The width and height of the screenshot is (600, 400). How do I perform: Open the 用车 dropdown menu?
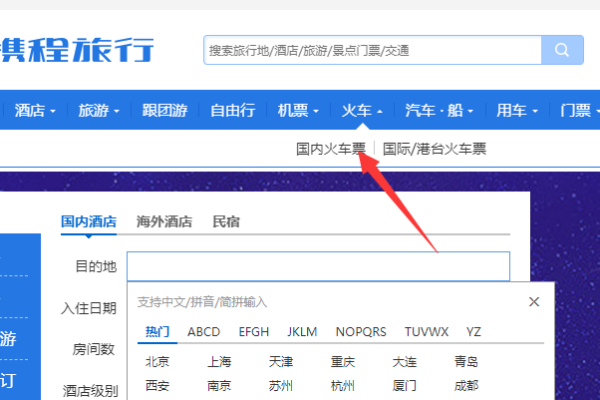(518, 111)
